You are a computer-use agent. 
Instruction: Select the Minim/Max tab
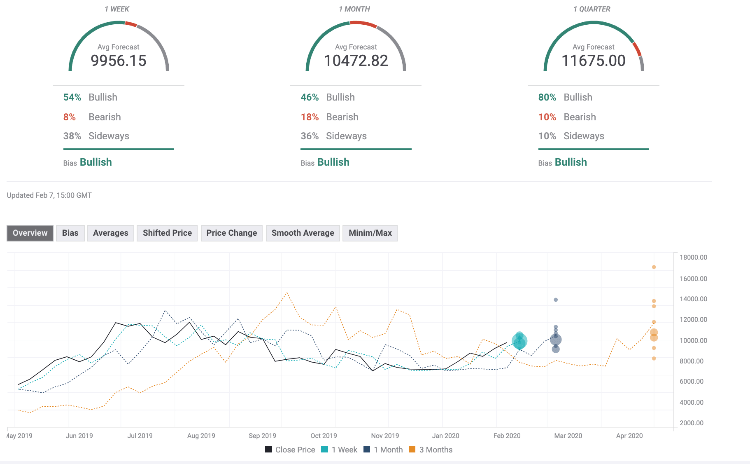(x=370, y=233)
